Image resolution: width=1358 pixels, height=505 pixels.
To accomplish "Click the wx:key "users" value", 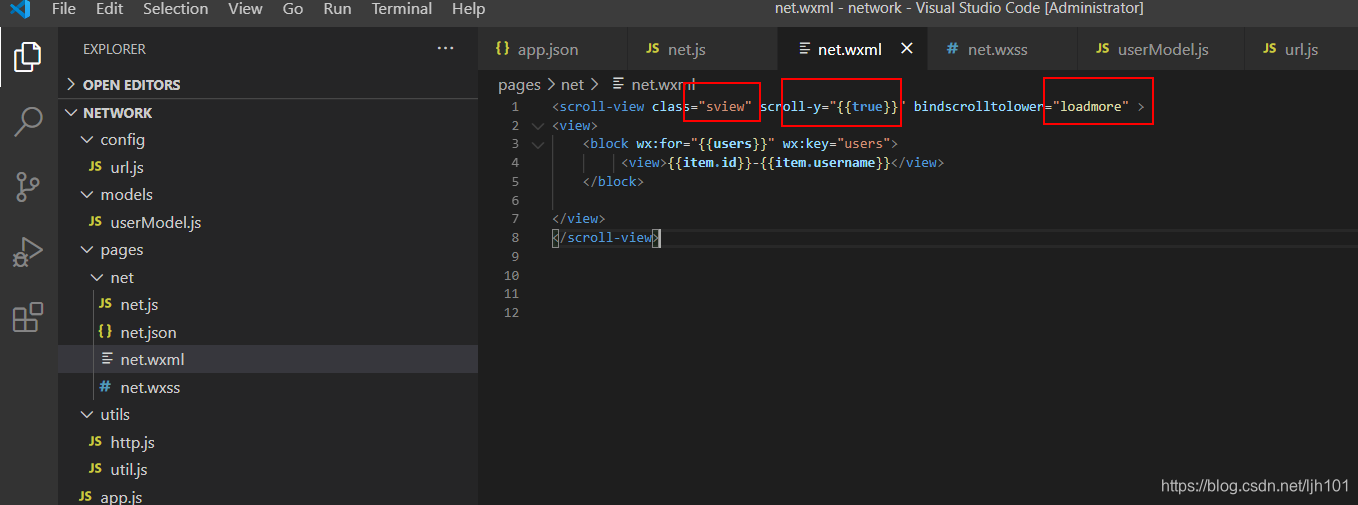I will point(863,144).
